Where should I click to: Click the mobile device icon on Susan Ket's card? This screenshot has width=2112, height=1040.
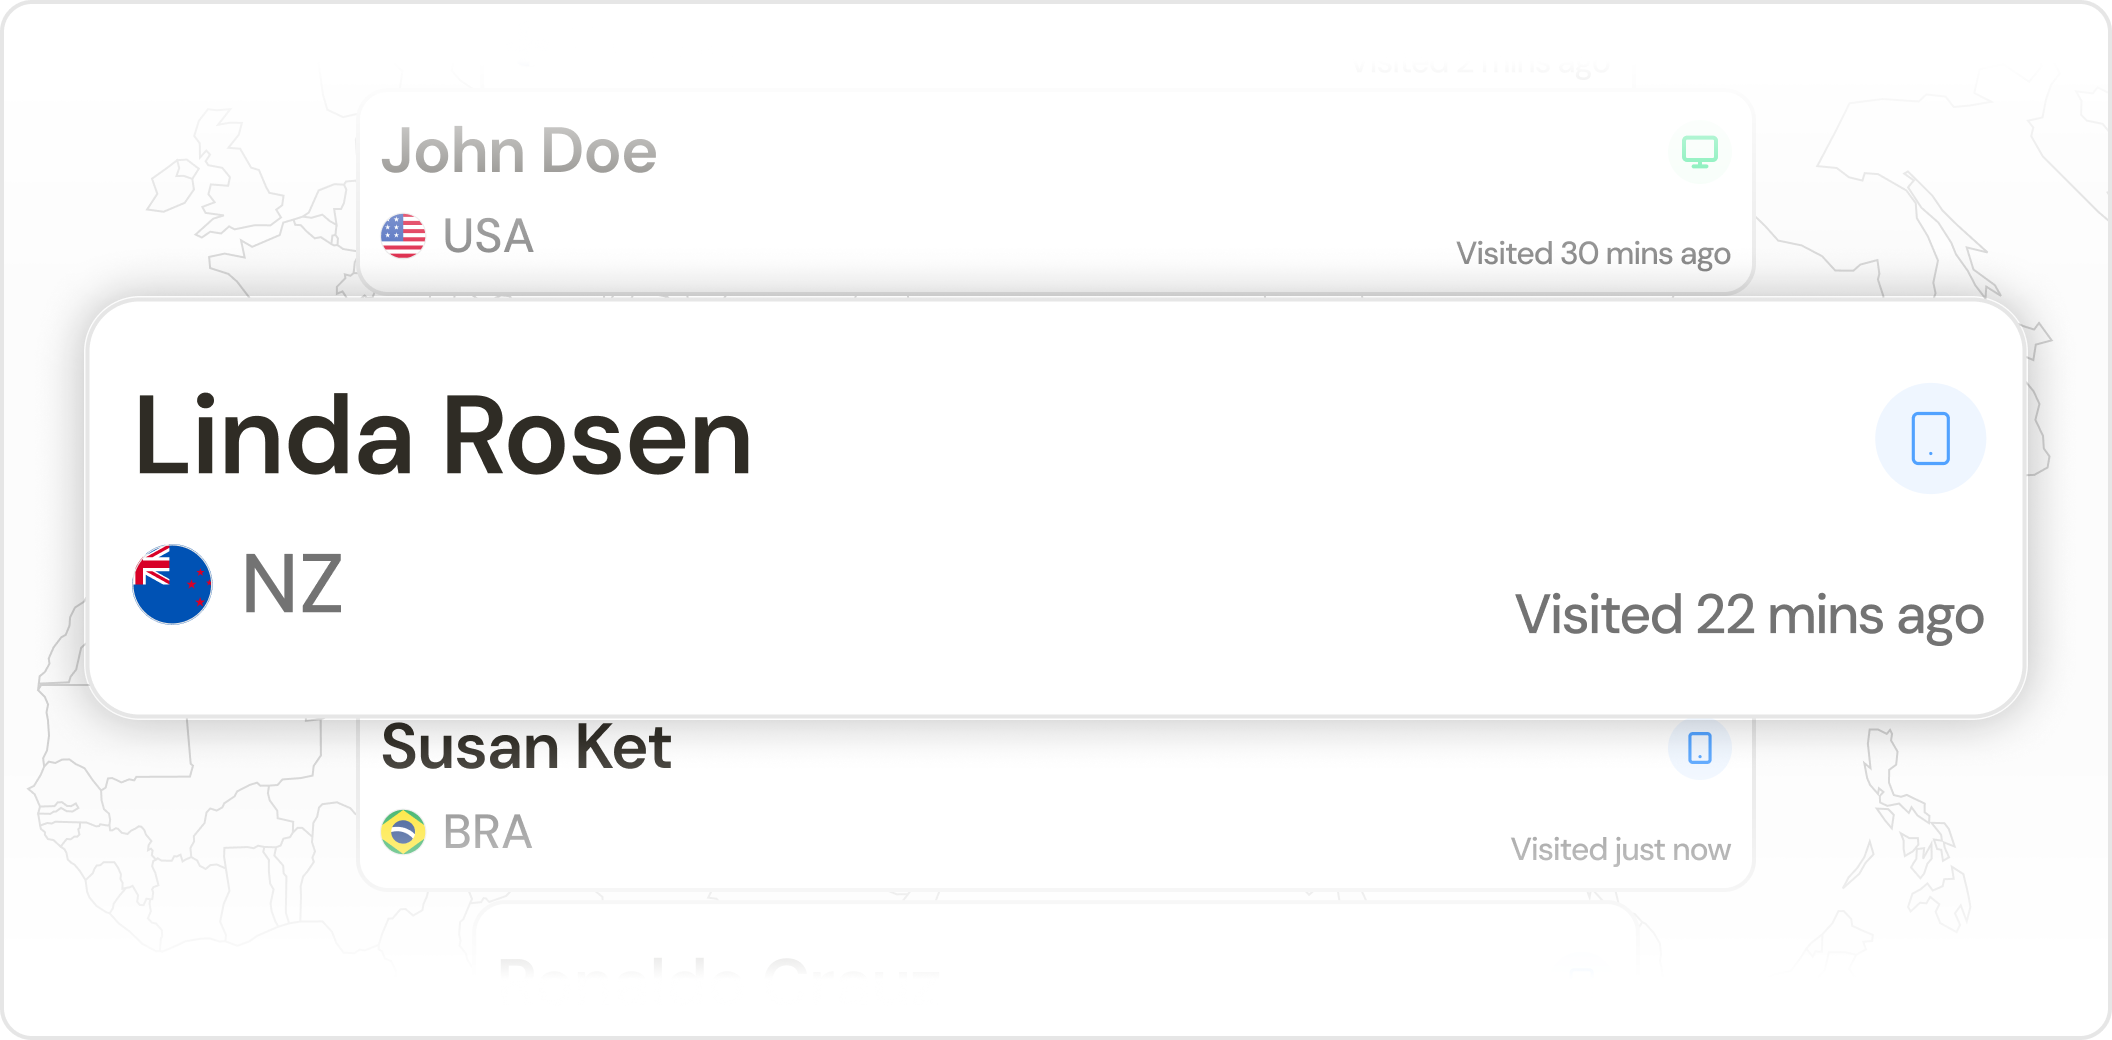1699,748
